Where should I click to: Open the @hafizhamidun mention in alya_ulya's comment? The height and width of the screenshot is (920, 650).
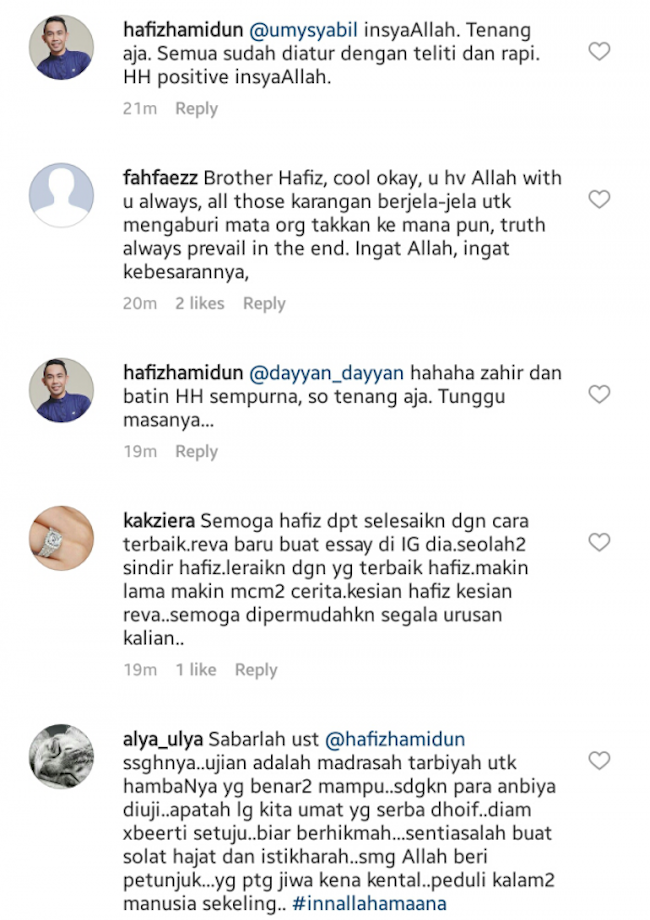click(x=395, y=739)
